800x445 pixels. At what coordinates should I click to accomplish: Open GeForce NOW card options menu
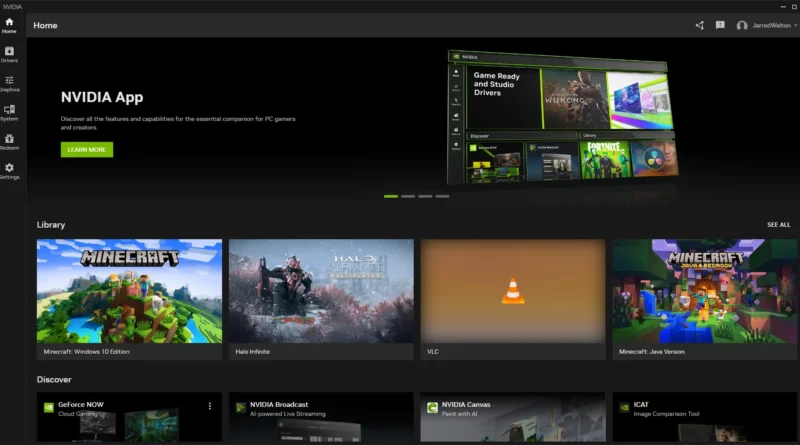coord(210,406)
